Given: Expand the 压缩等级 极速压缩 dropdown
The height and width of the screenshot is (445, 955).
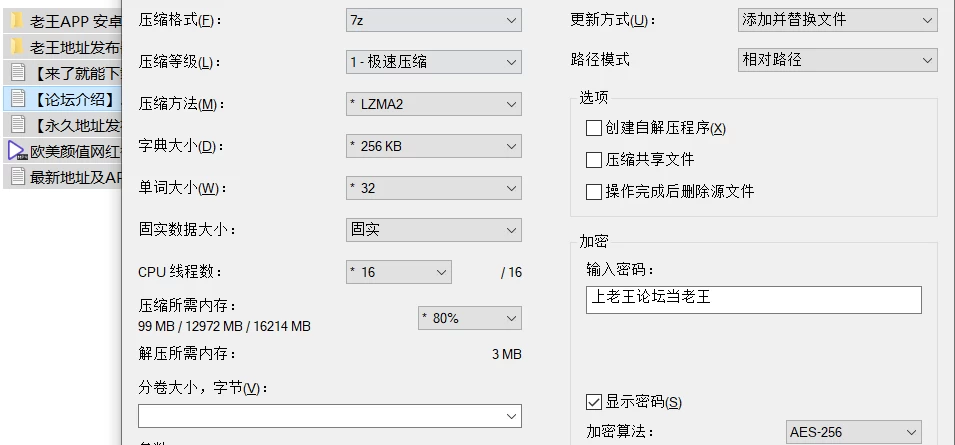Looking at the screenshot, I should click(x=434, y=61).
